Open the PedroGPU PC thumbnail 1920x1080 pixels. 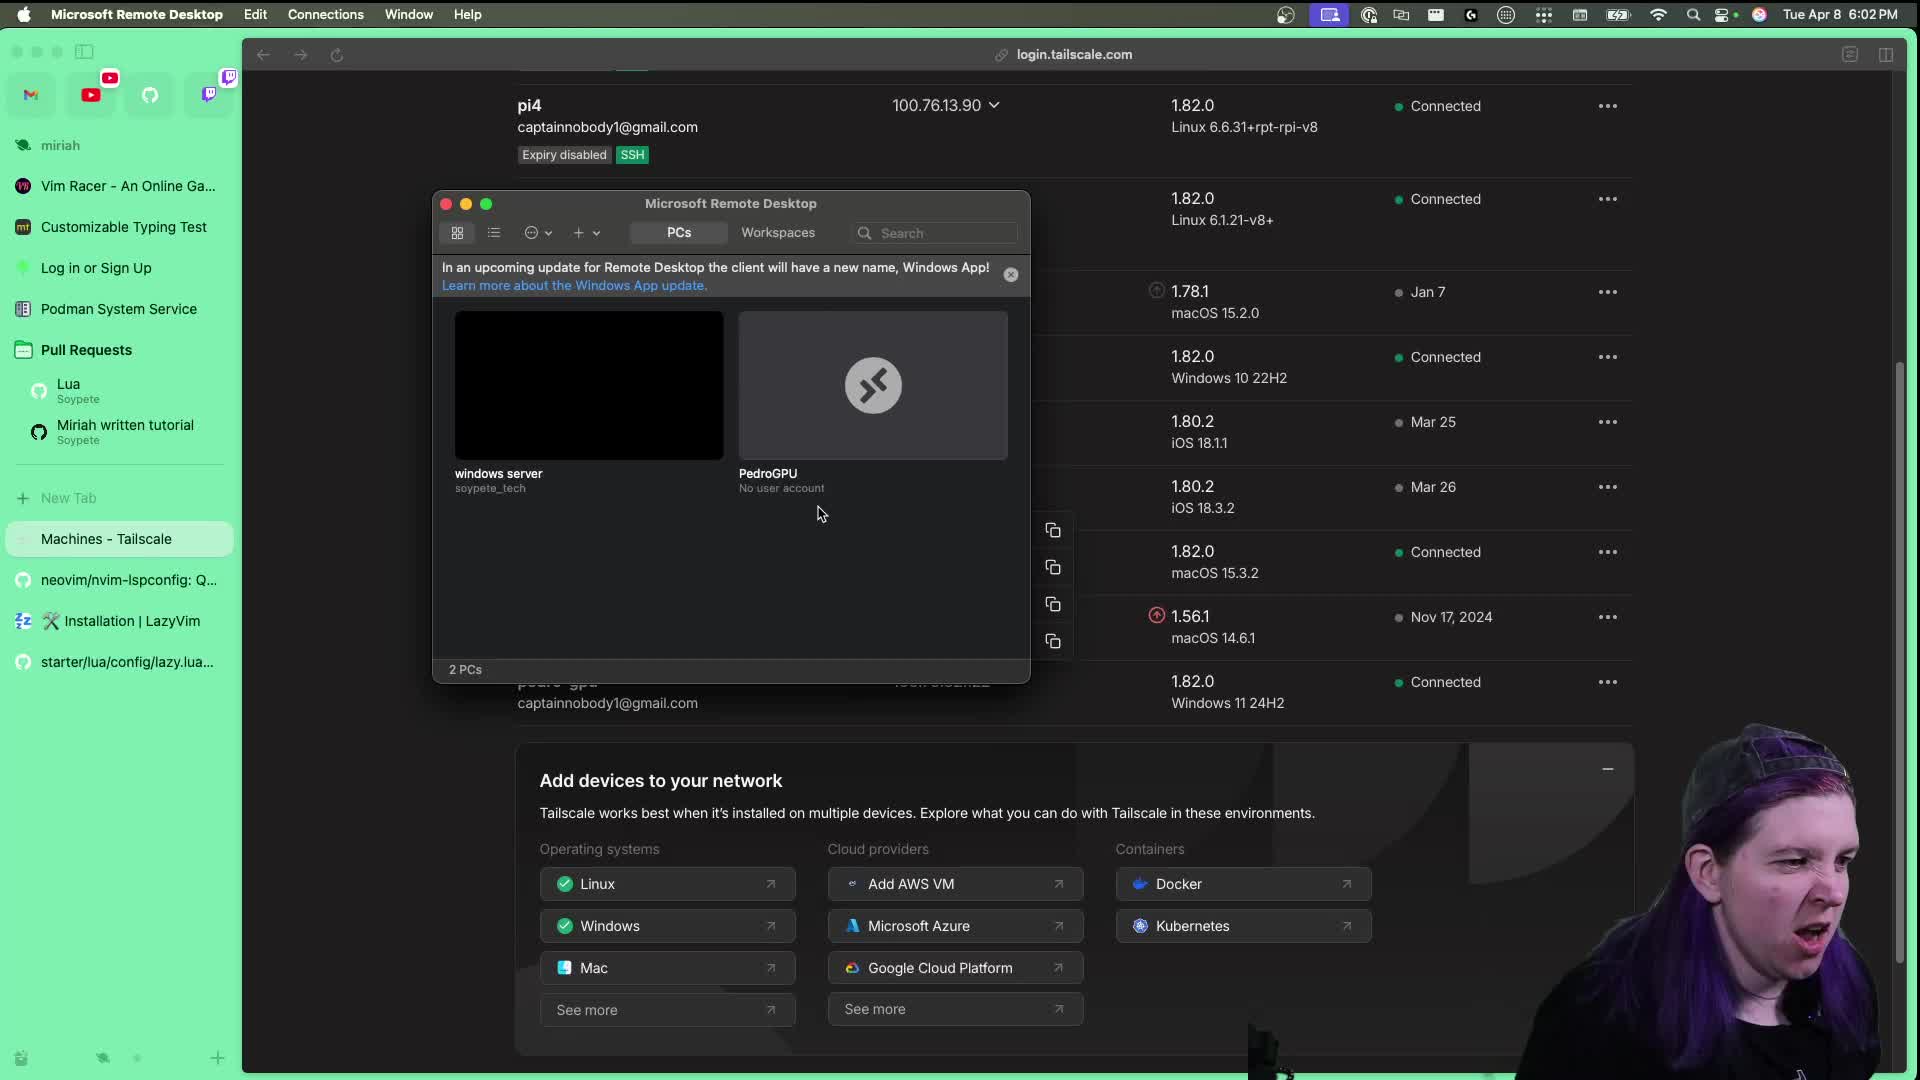pyautogui.click(x=873, y=386)
